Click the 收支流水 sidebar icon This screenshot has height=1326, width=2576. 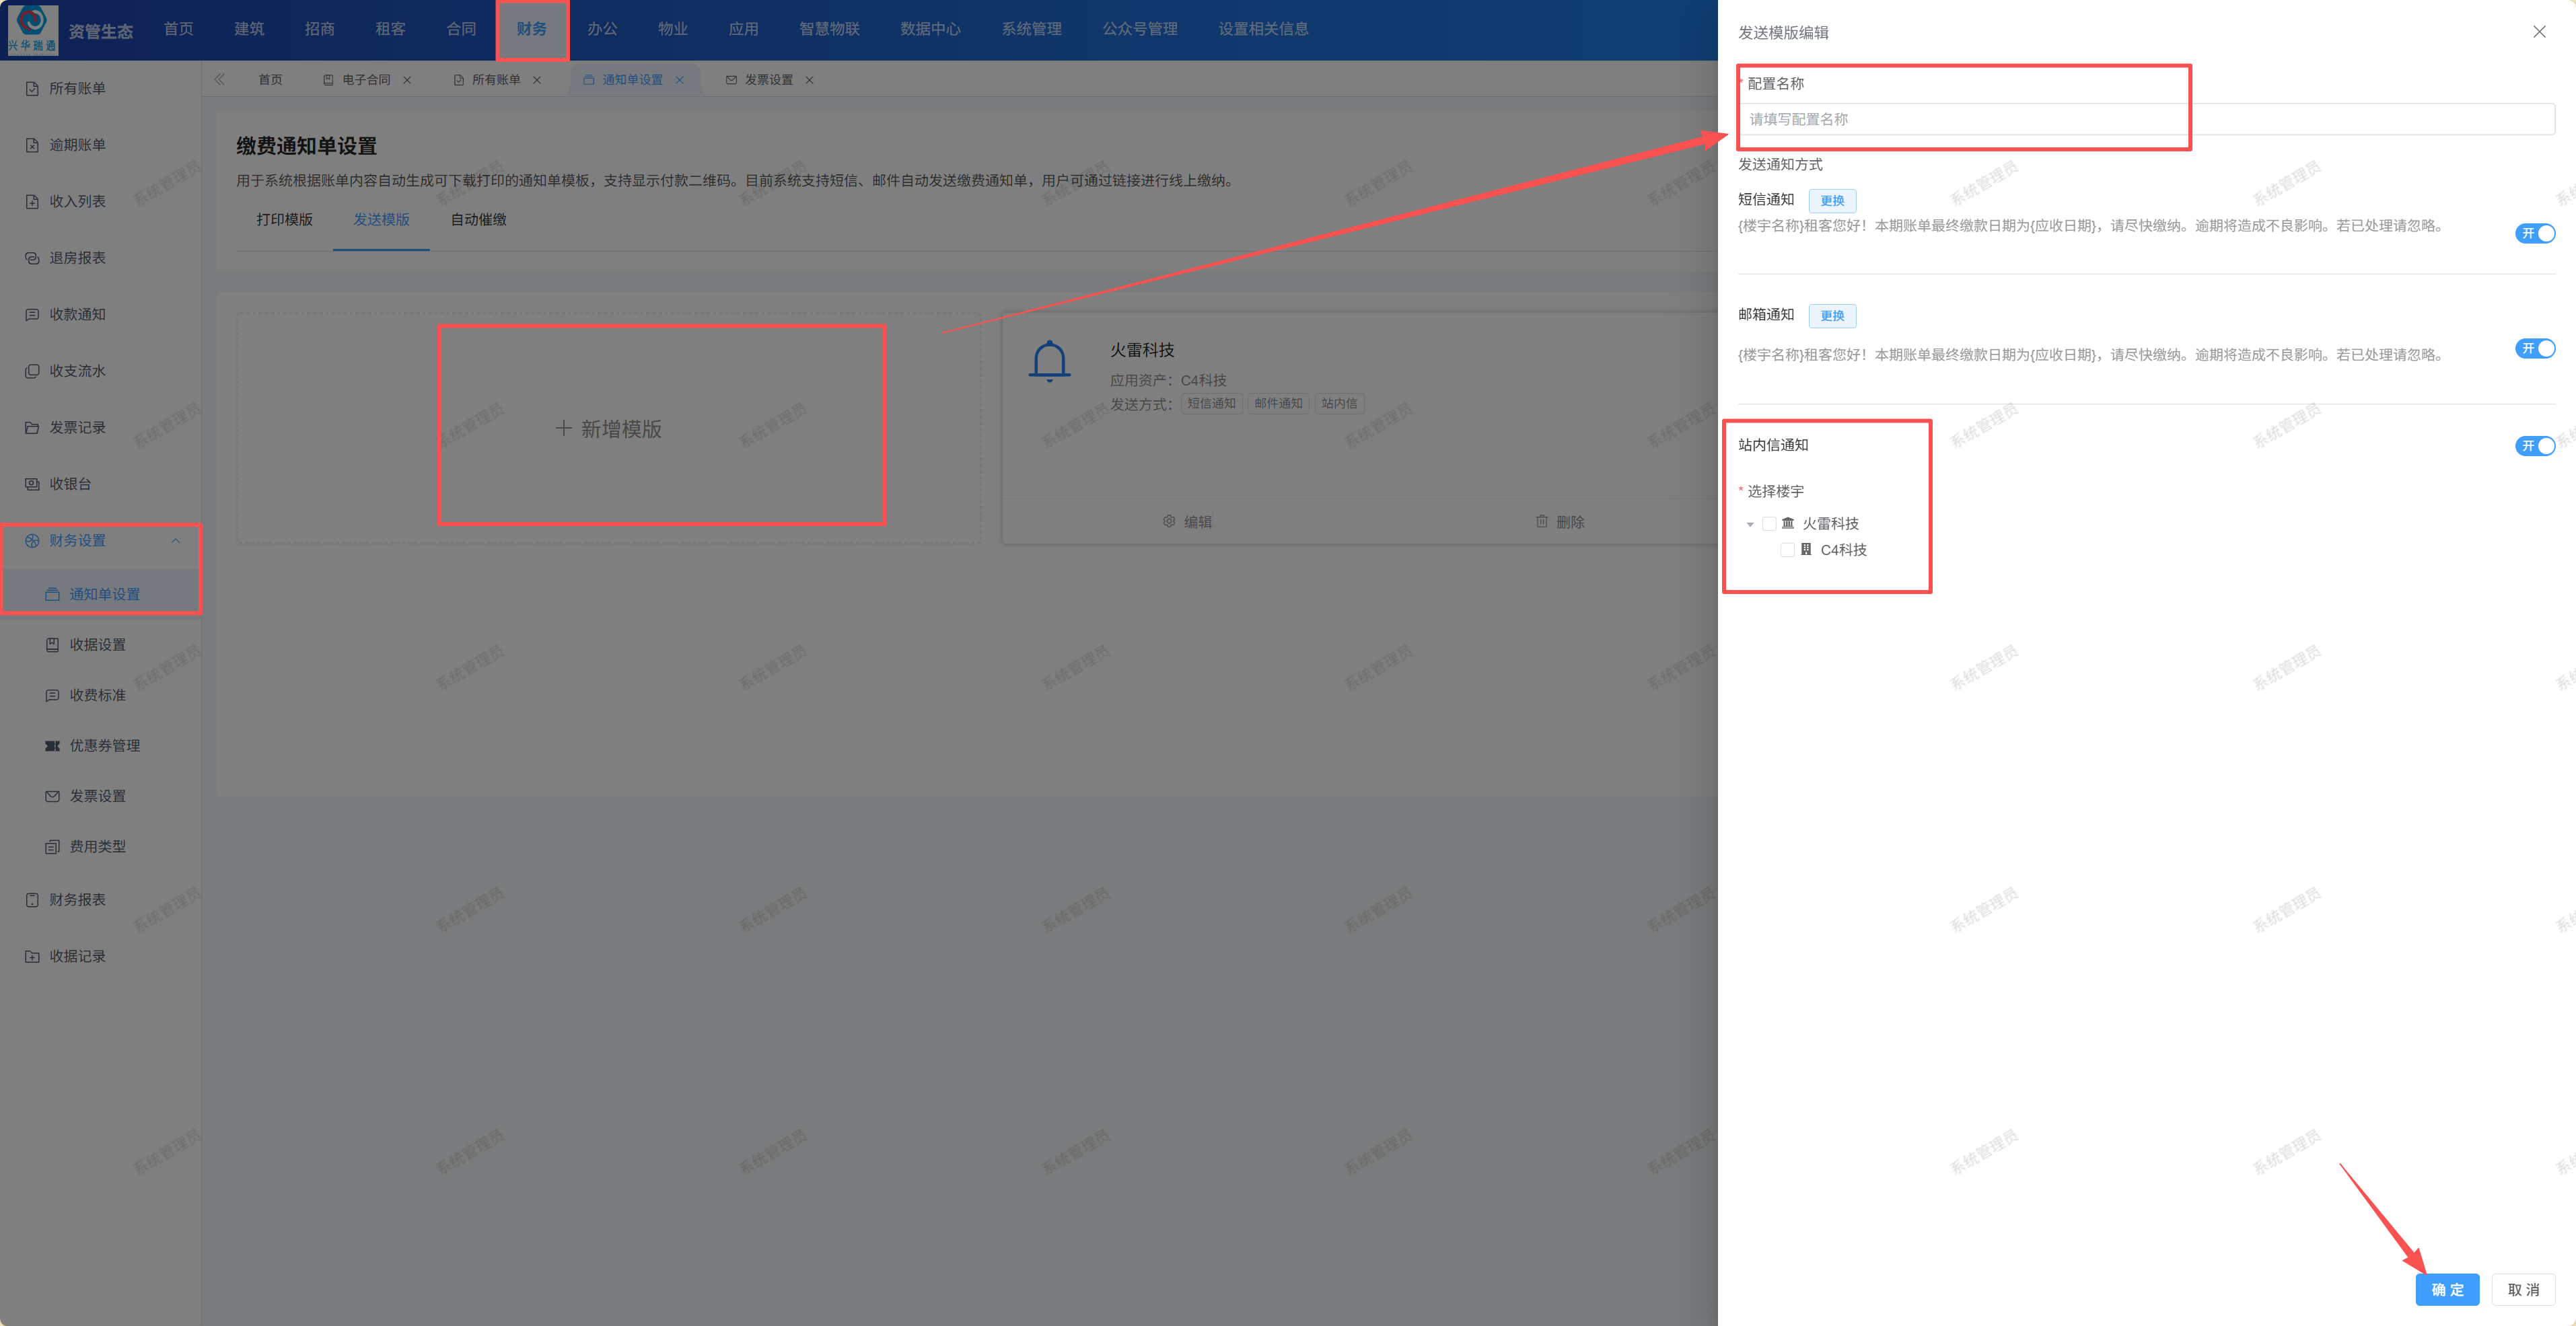point(32,371)
